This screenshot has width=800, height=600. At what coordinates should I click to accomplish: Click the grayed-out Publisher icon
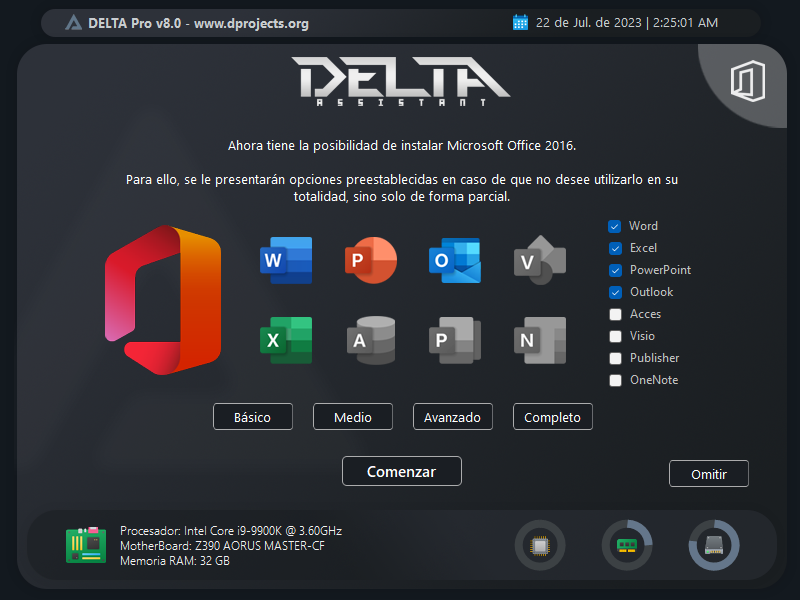[x=455, y=340]
